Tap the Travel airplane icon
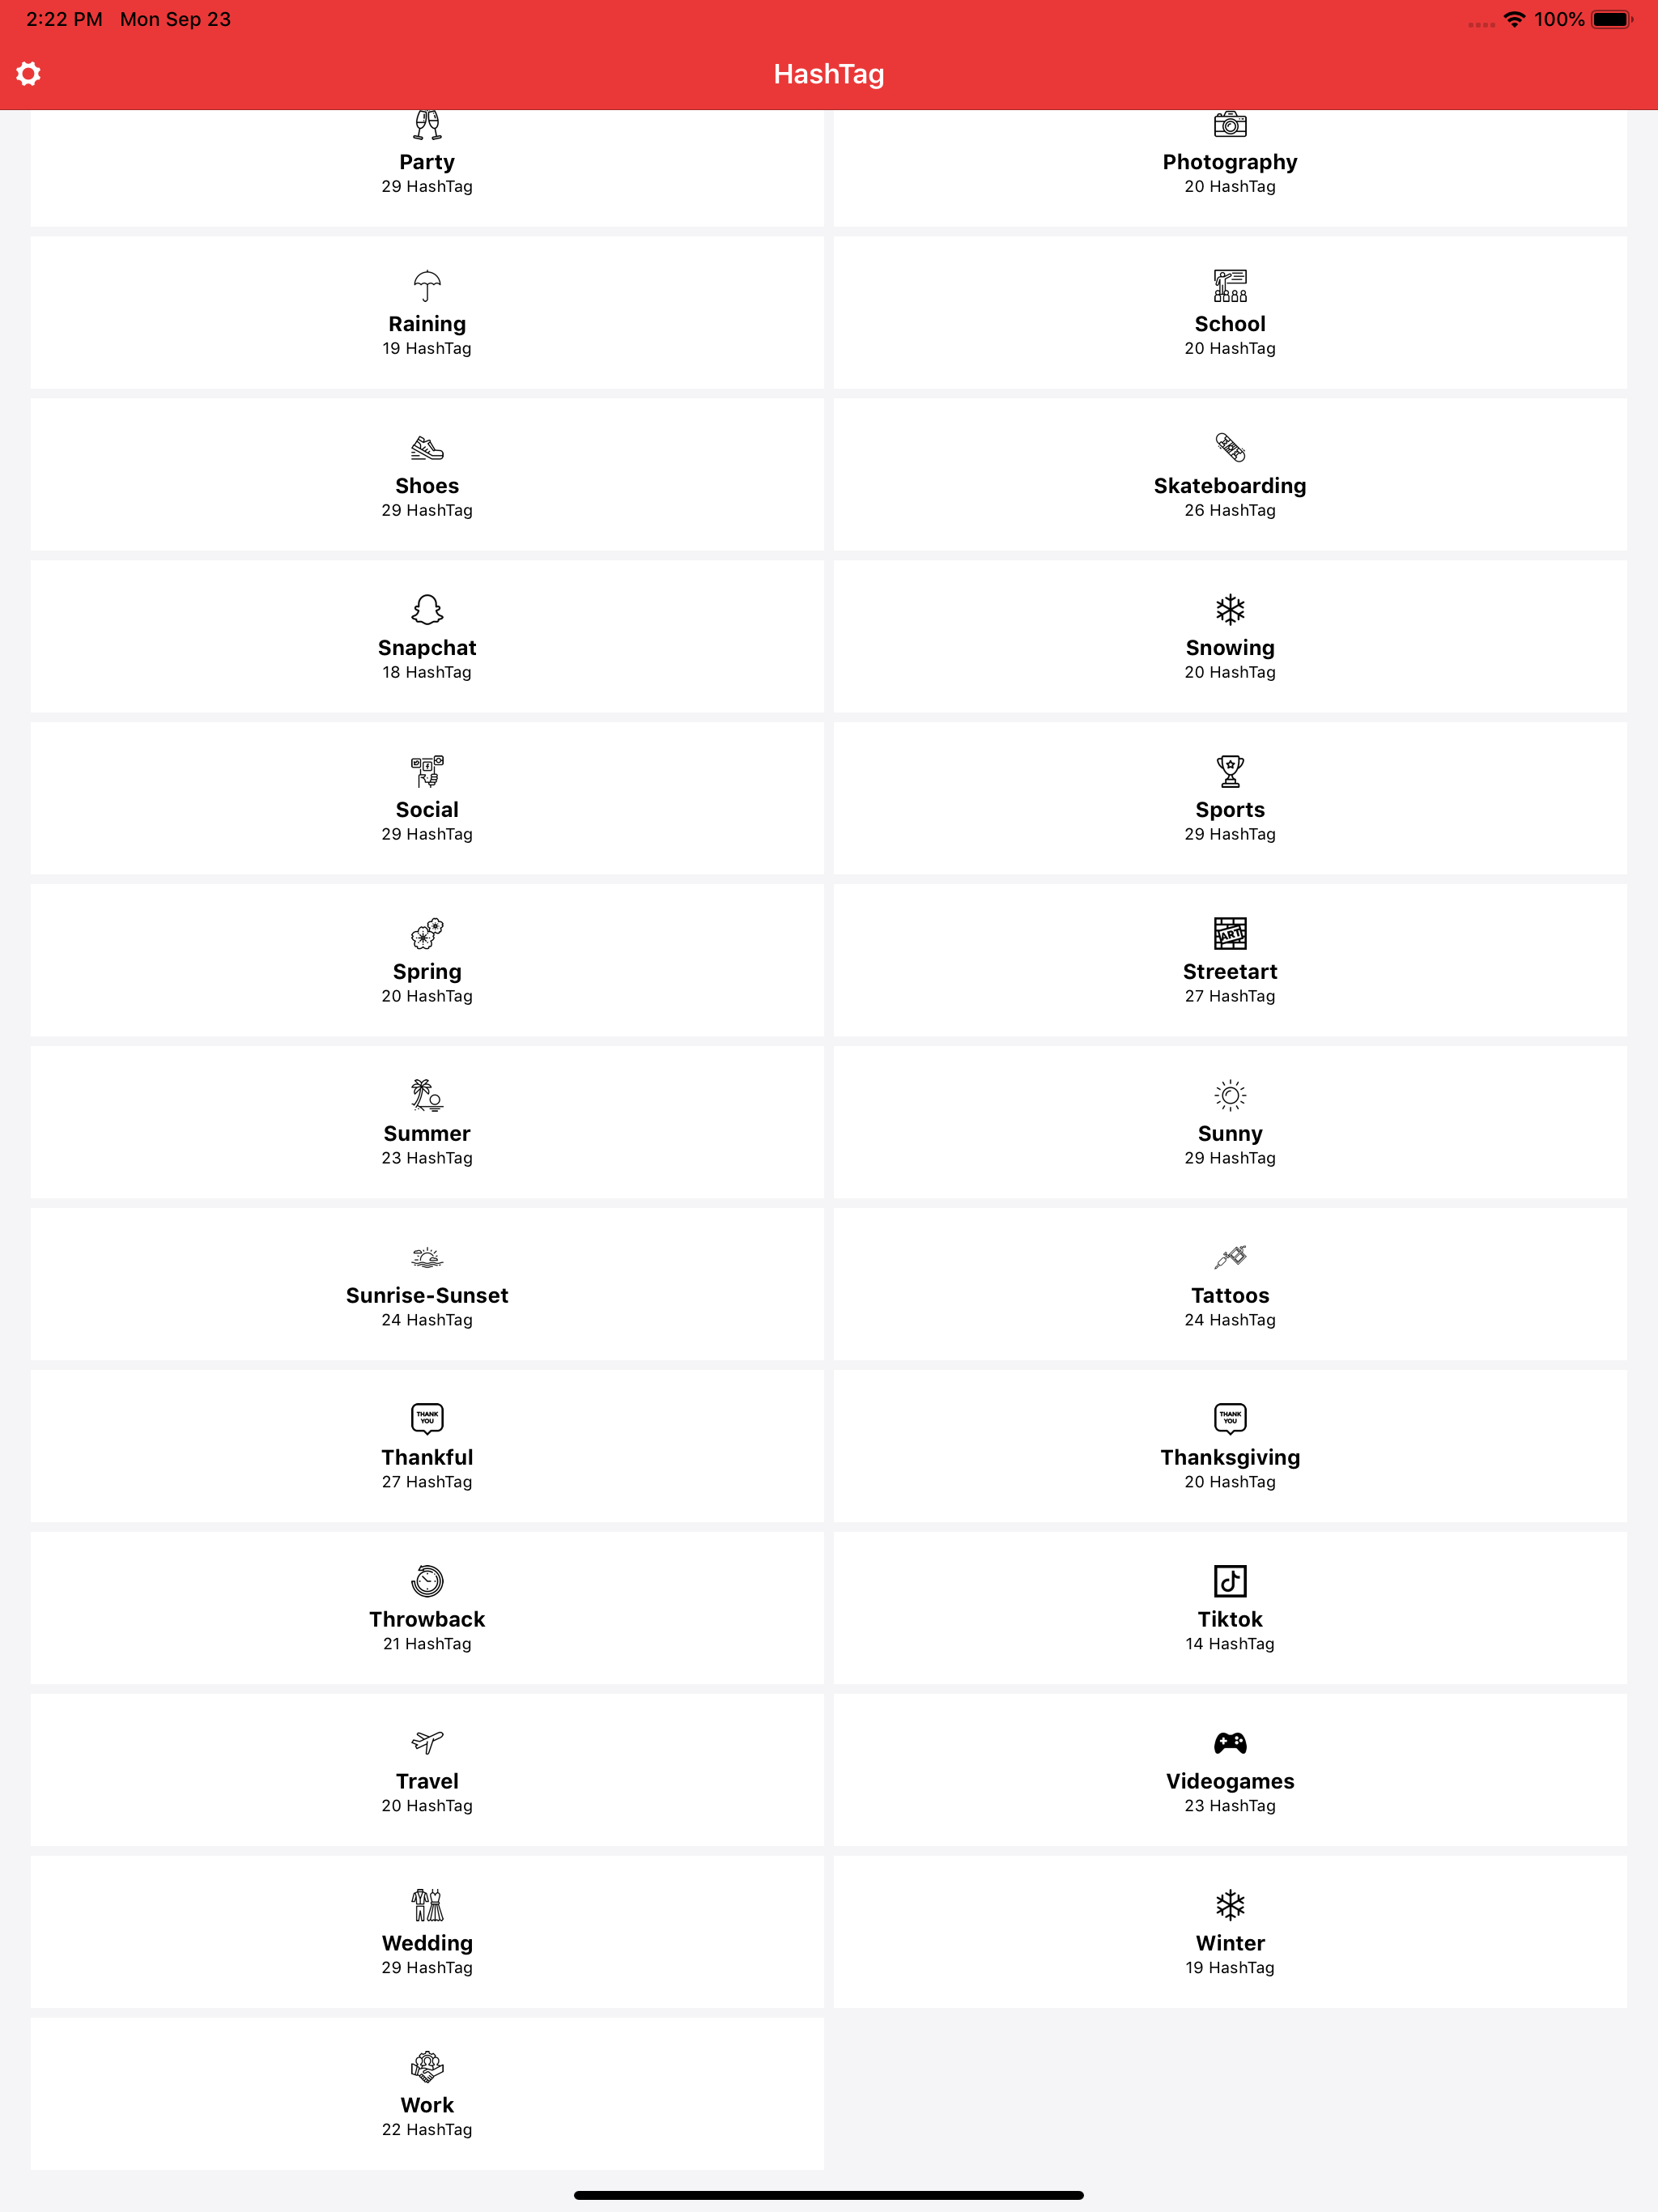Viewport: 1658px width, 2212px height. coord(427,1743)
